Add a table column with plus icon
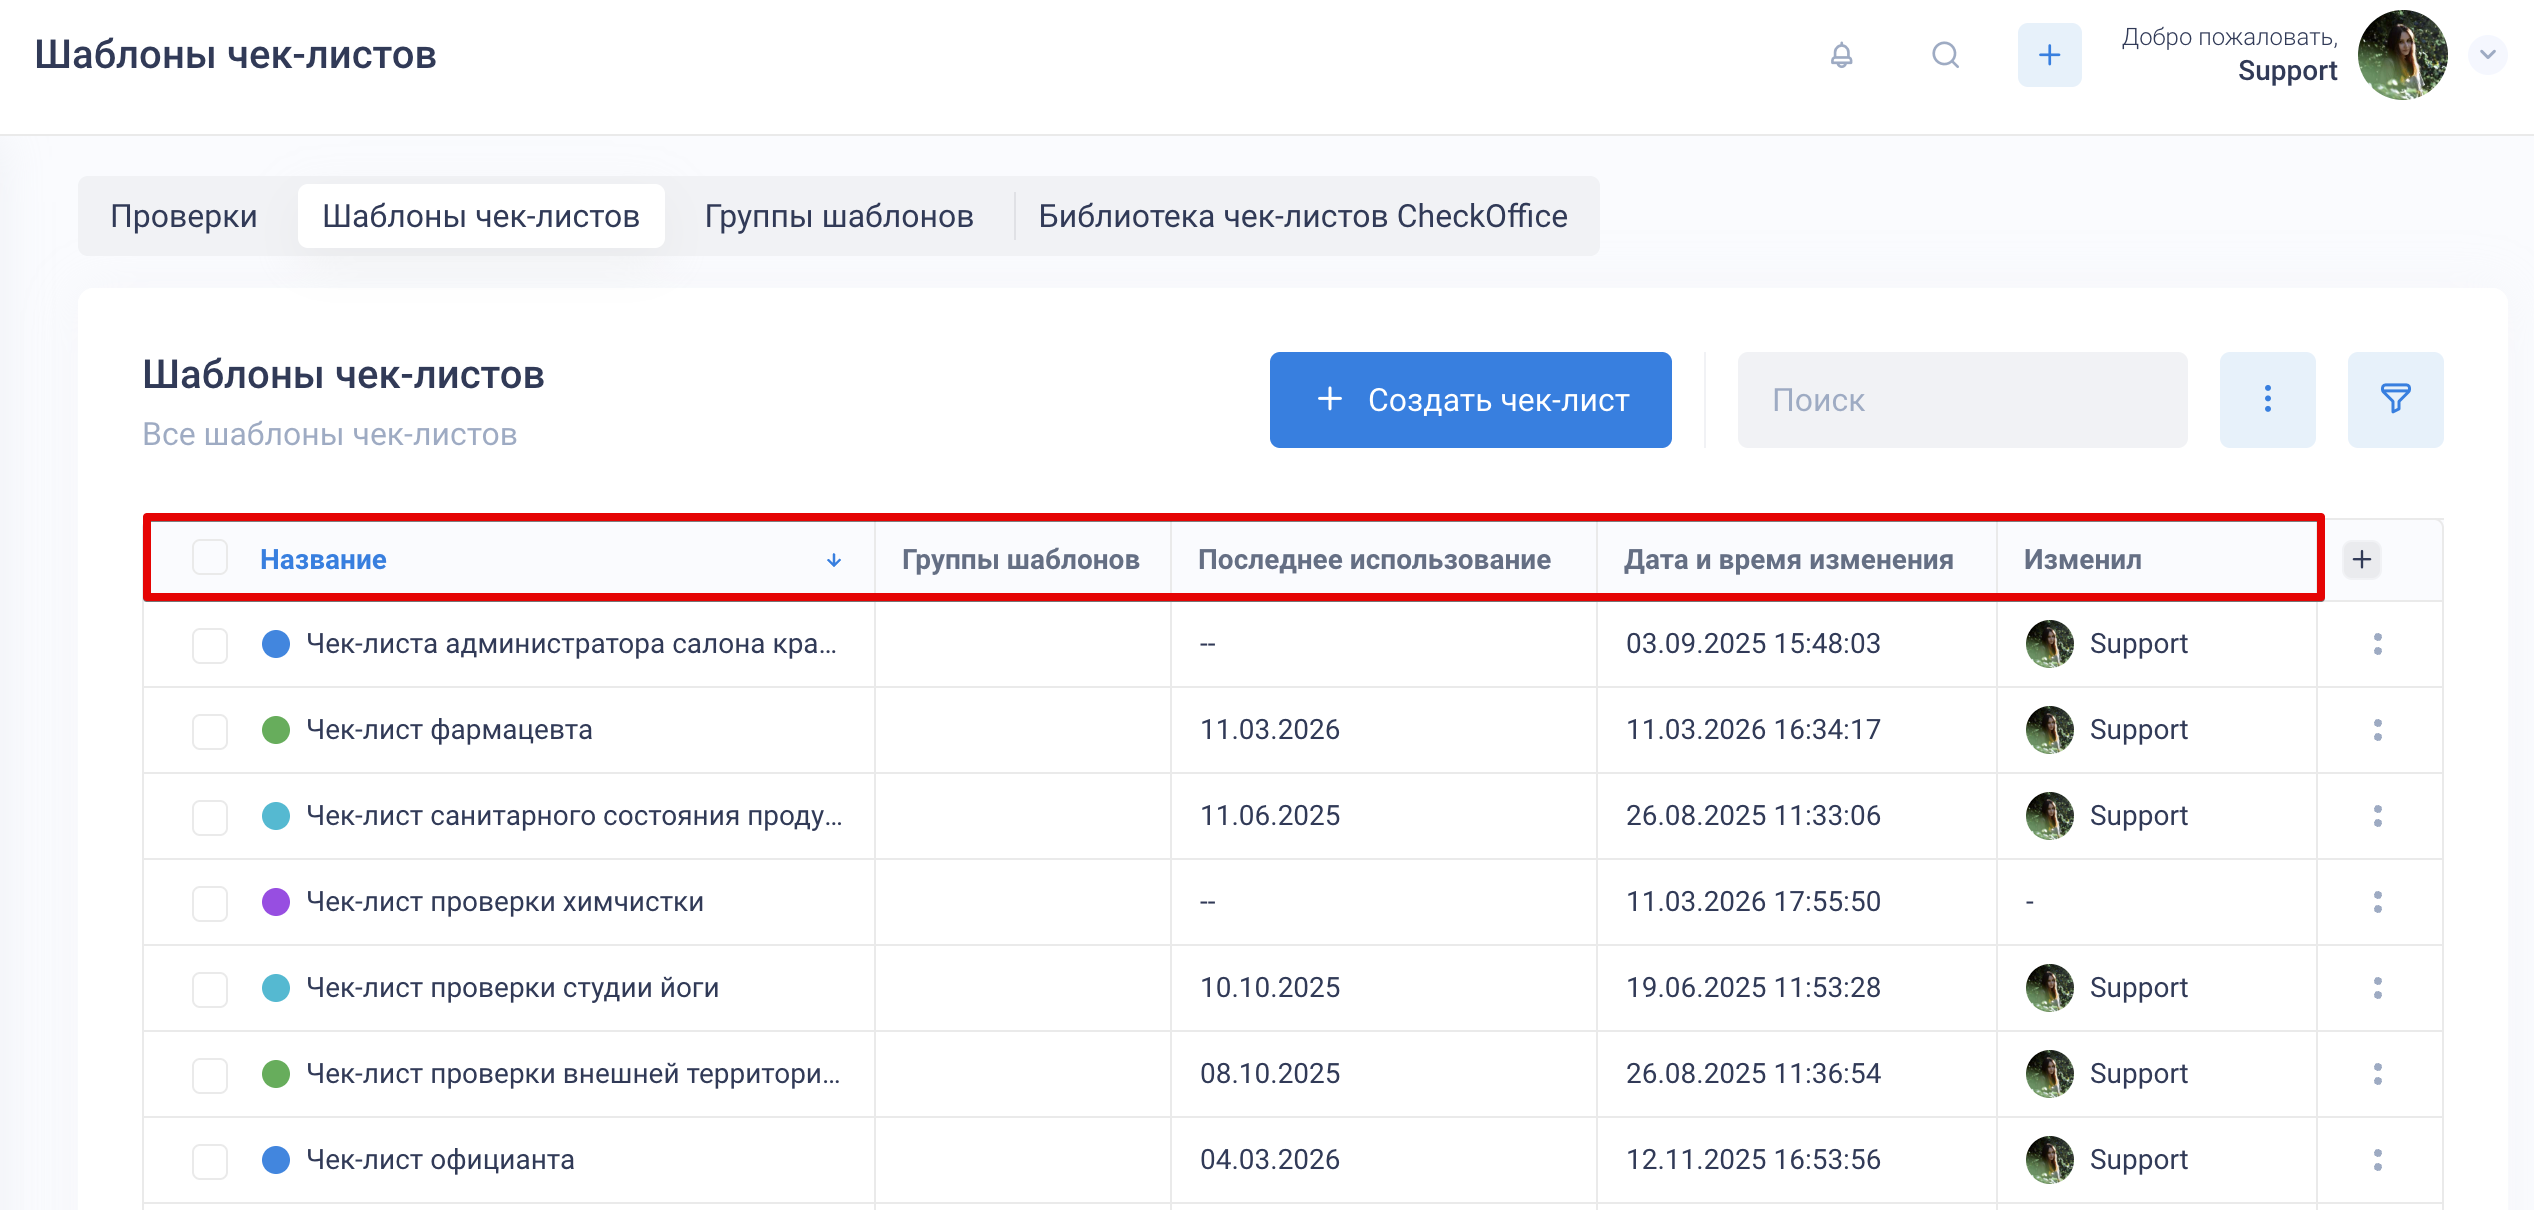Image resolution: width=2534 pixels, height=1210 pixels. (x=2362, y=559)
